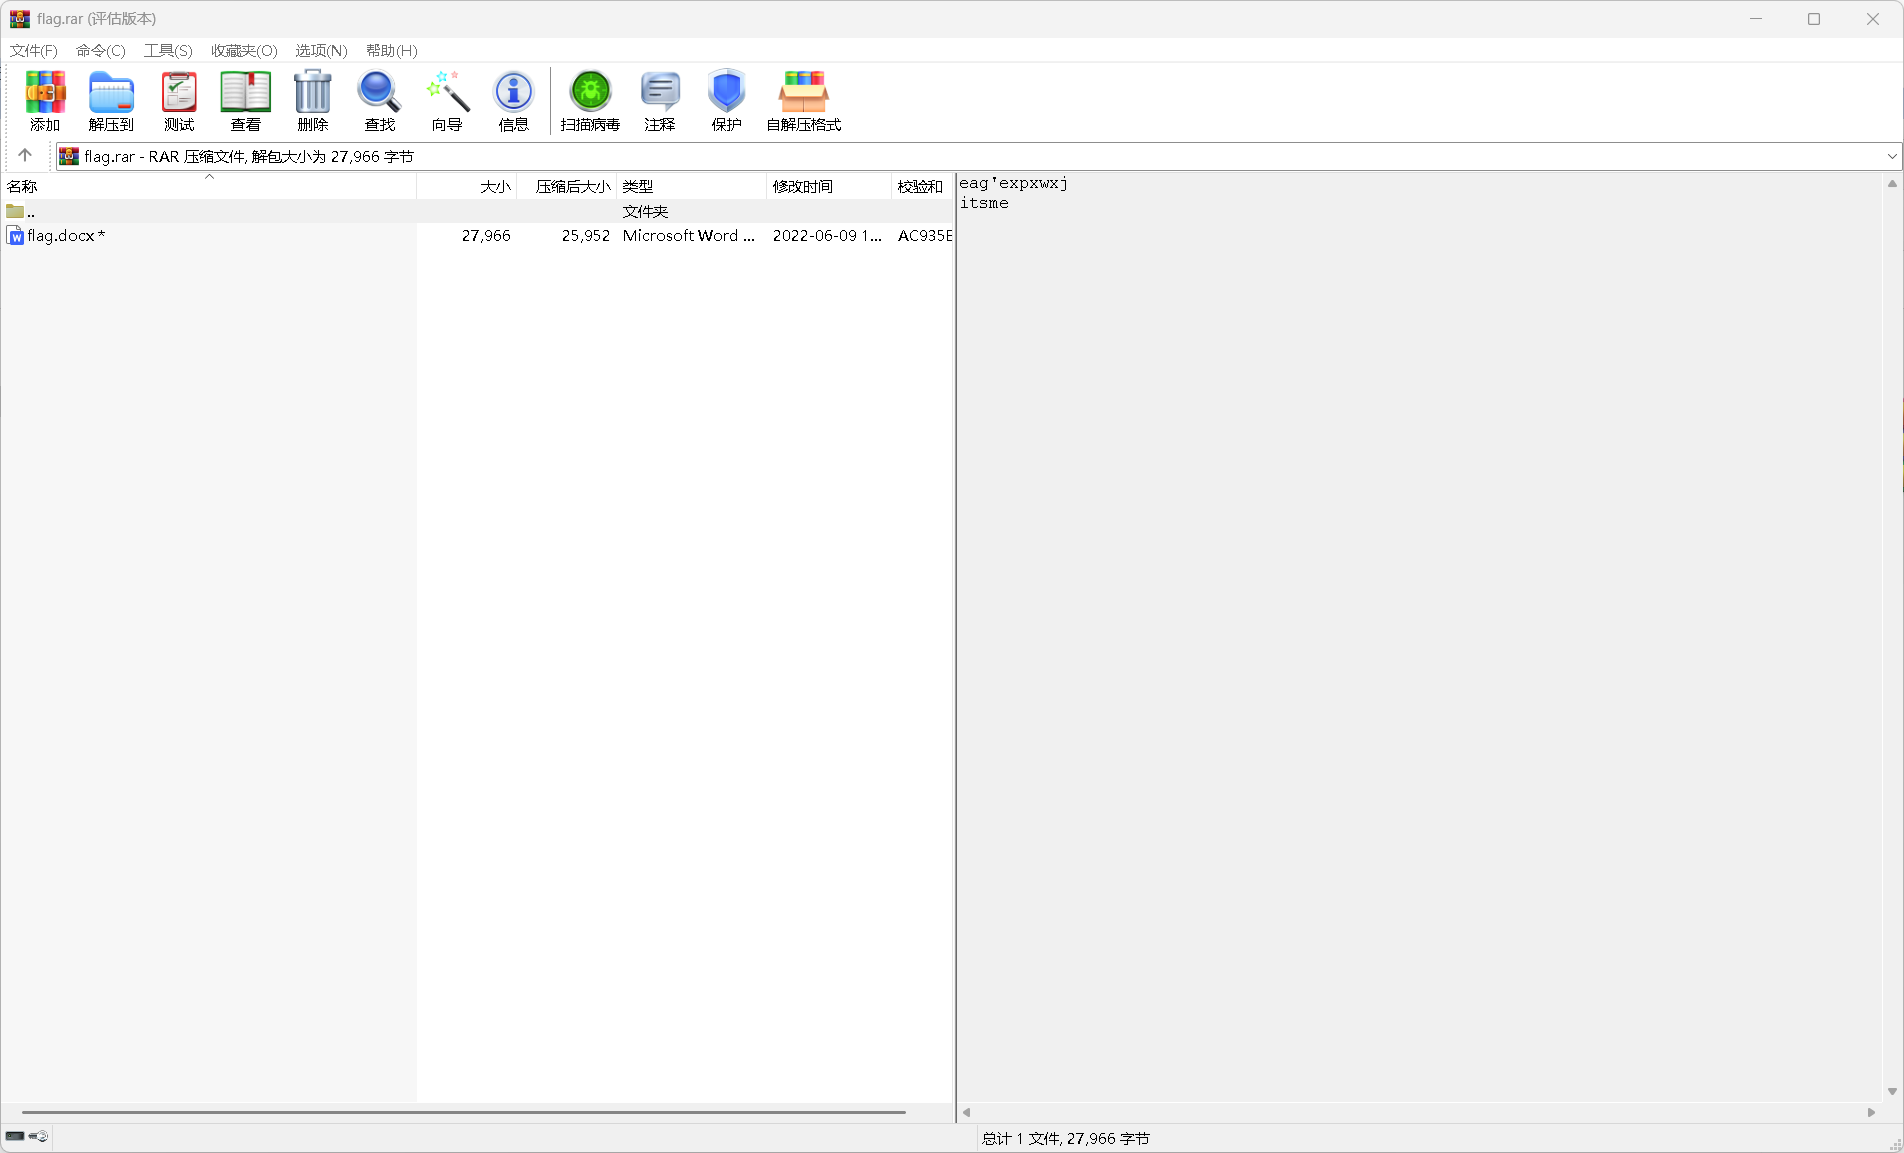Open the File (文件) menu
The image size is (1904, 1153).
[34, 50]
